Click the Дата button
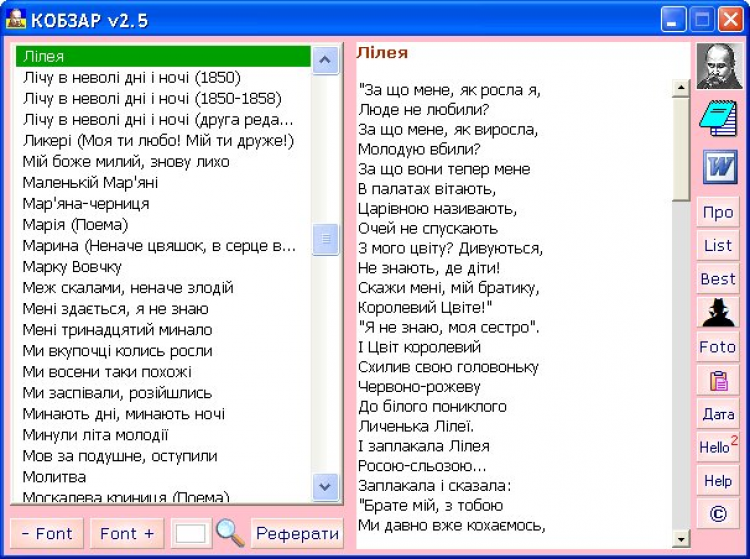 718,414
